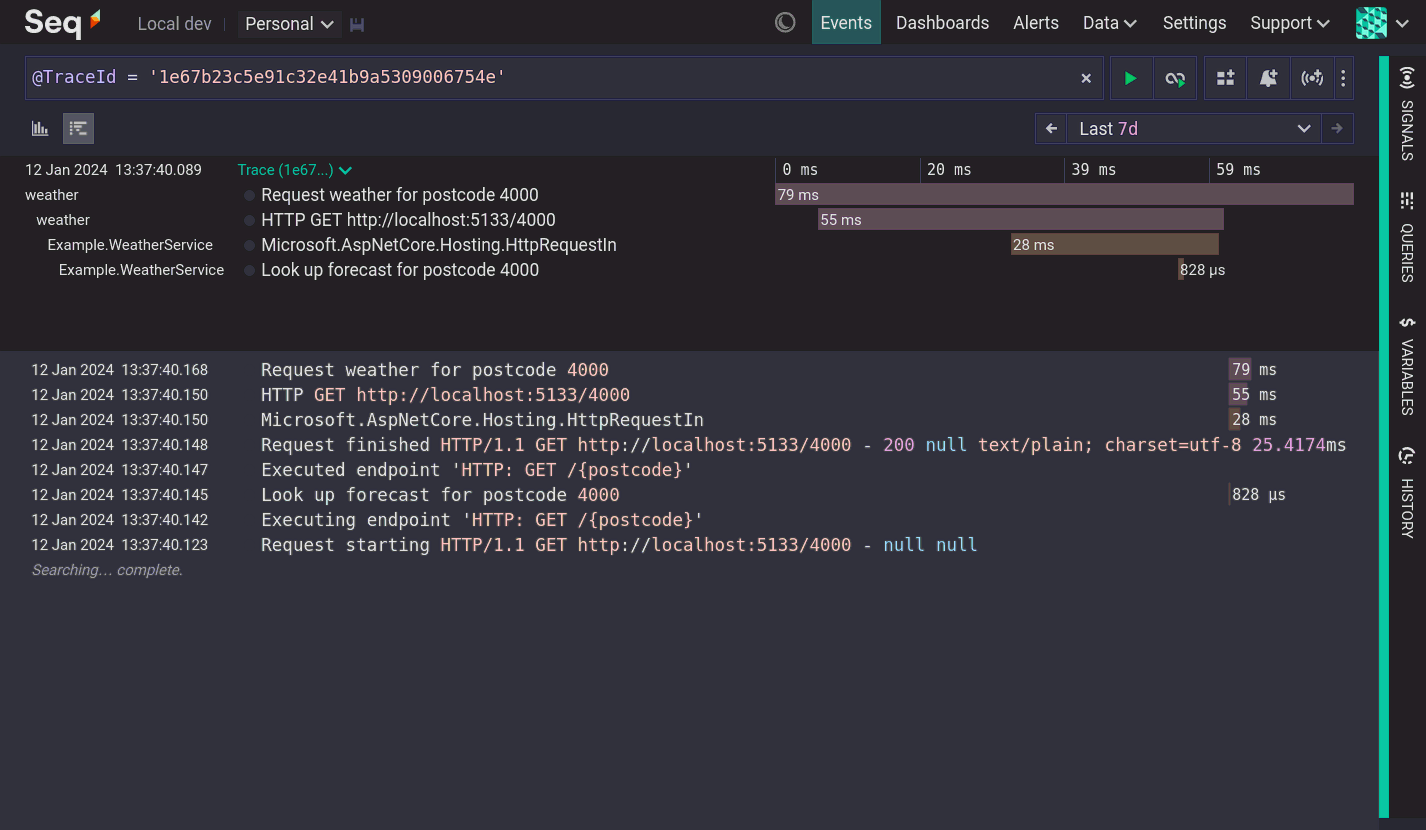Image resolution: width=1426 pixels, height=830 pixels.
Task: Toggle the trace timeline view button
Action: tap(78, 128)
